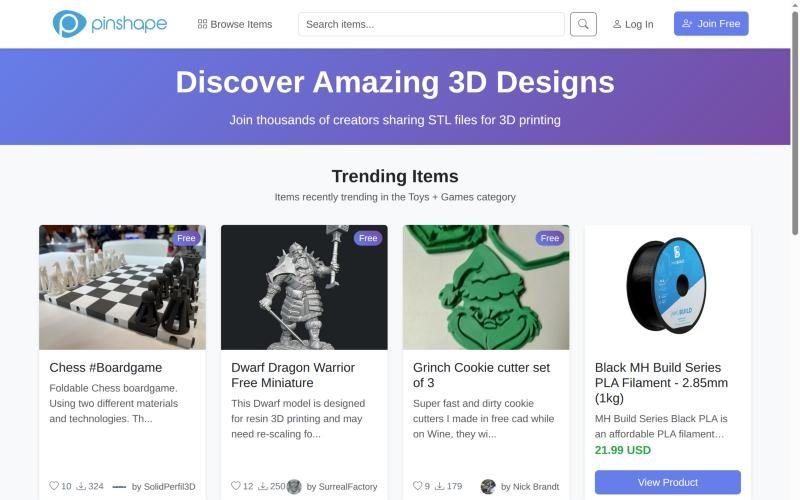Click the Trending Items heading

[395, 176]
